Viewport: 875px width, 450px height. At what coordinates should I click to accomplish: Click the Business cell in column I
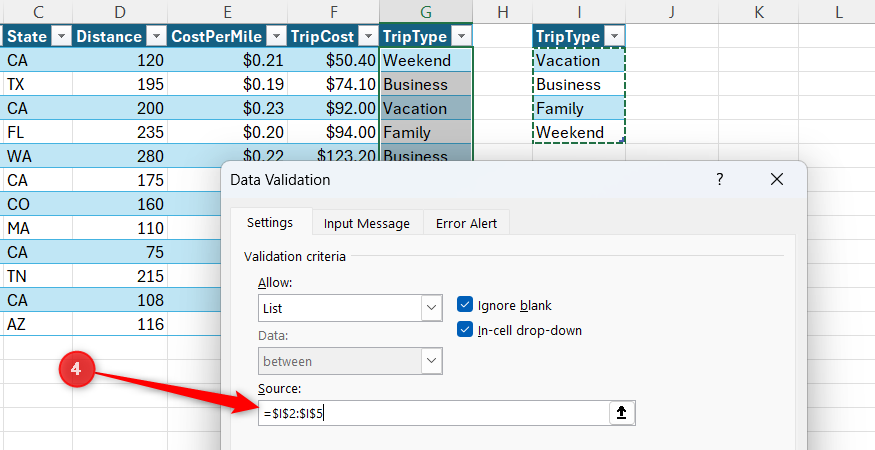[x=579, y=84]
